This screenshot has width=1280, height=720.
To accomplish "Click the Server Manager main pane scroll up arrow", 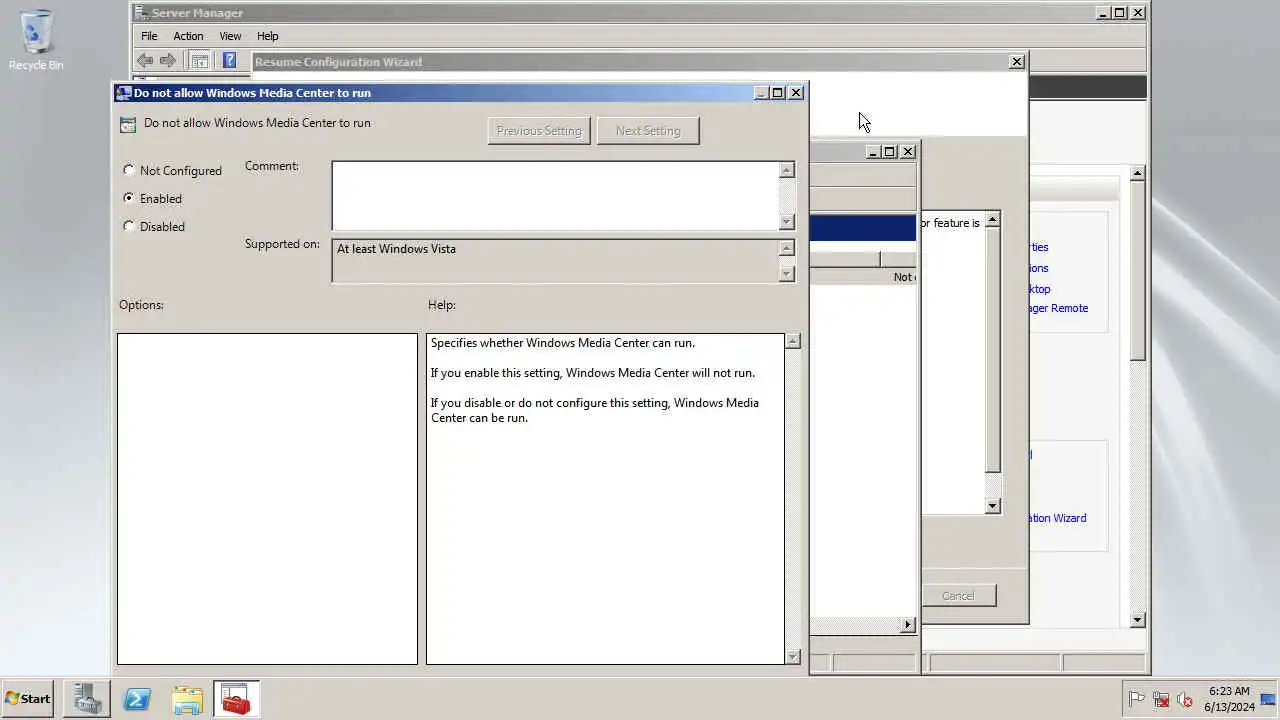I will (1137, 173).
